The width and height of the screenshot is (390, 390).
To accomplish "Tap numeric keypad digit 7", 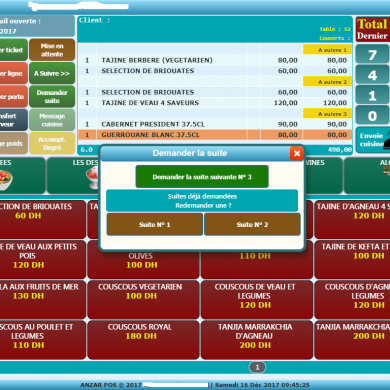I will tap(372, 54).
